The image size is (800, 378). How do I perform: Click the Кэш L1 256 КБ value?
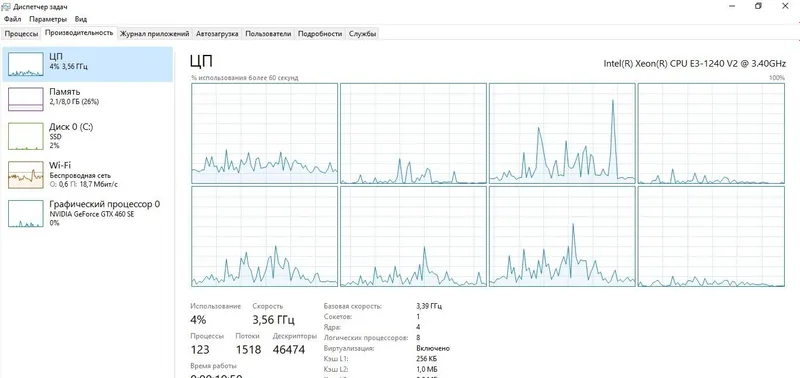tap(427, 359)
